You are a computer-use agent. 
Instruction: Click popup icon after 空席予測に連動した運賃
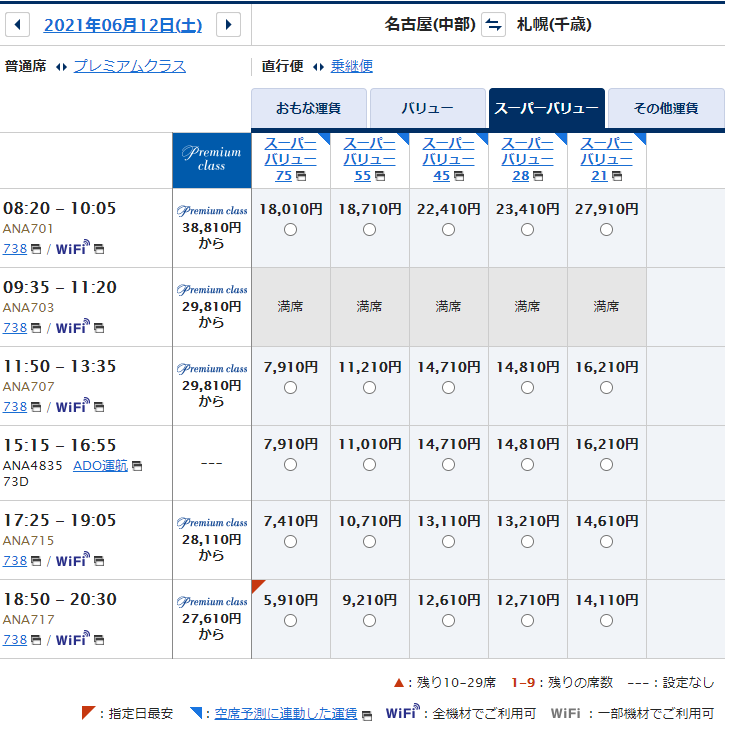[367, 715]
